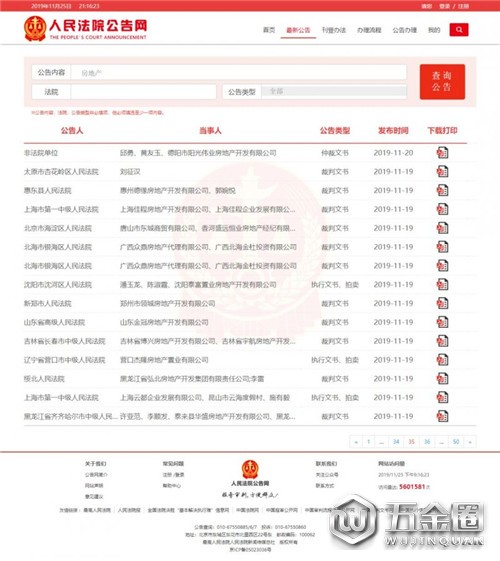Viewport: 500px width, 561px height.
Task: Download the 沈阳市沈河区人民法院 announcement file
Action: tap(442, 284)
